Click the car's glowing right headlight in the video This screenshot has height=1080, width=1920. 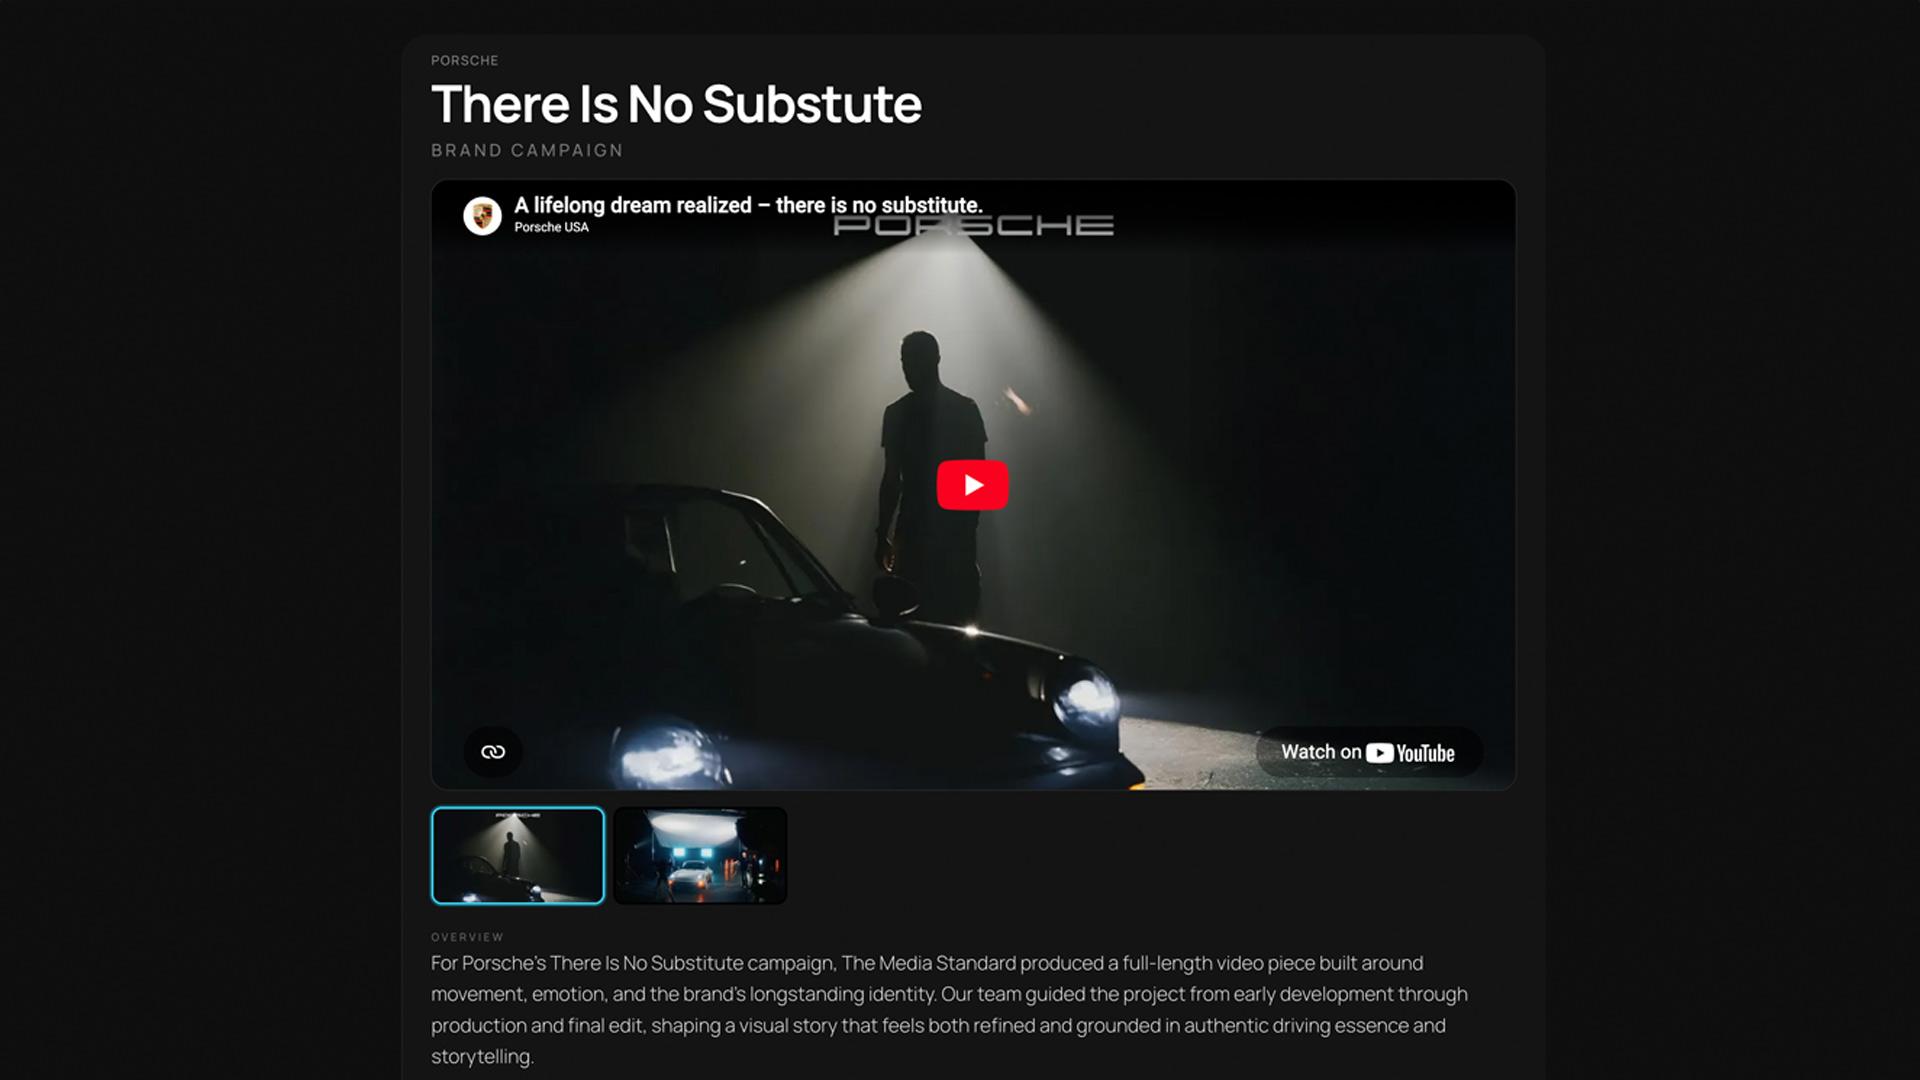1085,697
